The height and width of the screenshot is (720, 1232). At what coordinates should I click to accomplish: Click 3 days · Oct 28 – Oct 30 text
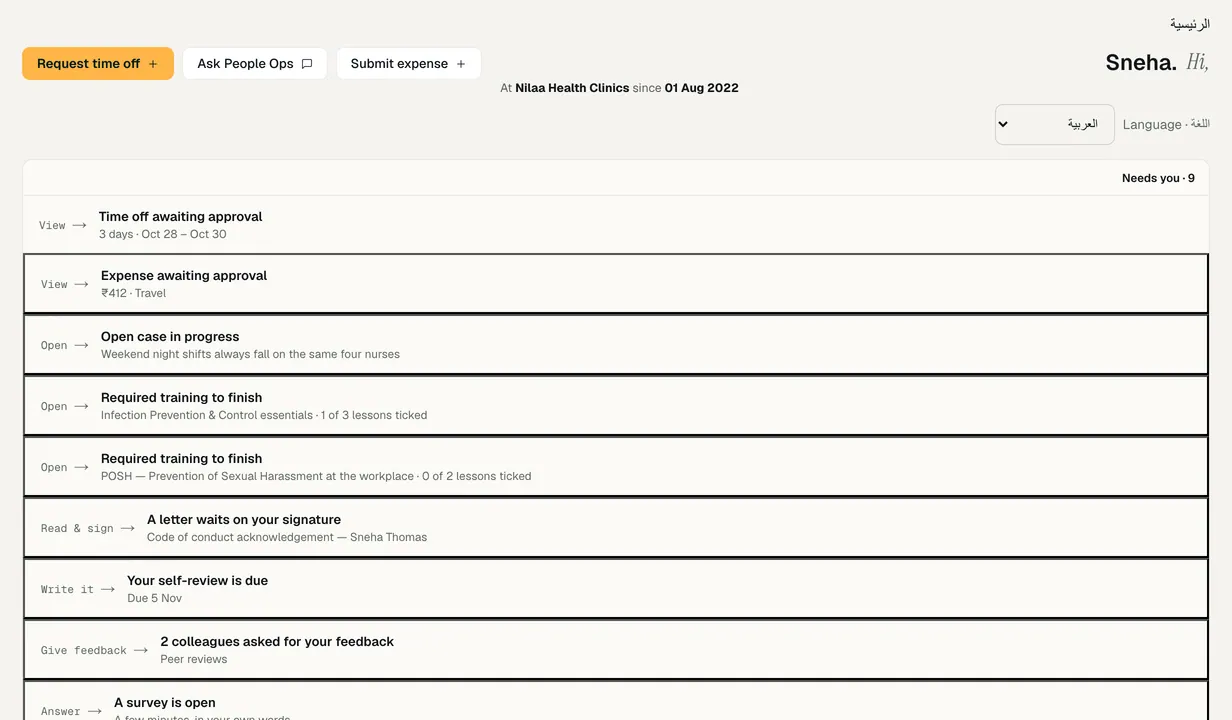(162, 234)
